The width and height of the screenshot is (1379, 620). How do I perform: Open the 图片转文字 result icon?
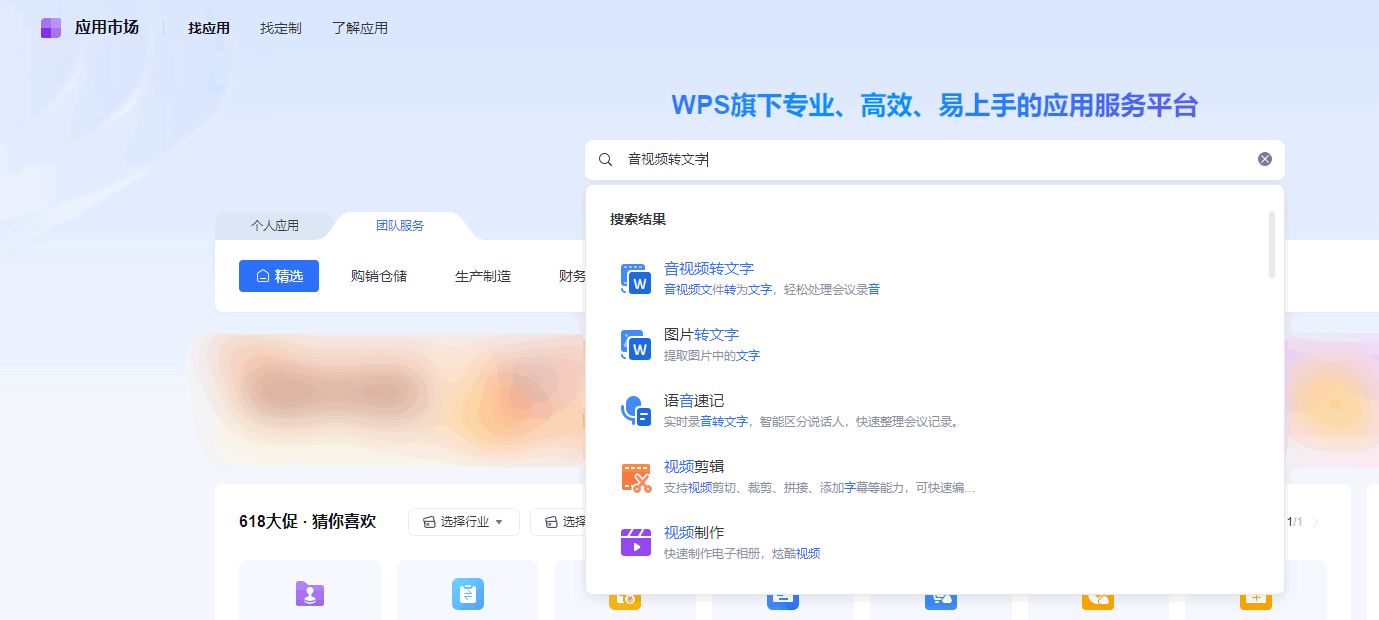tap(636, 345)
